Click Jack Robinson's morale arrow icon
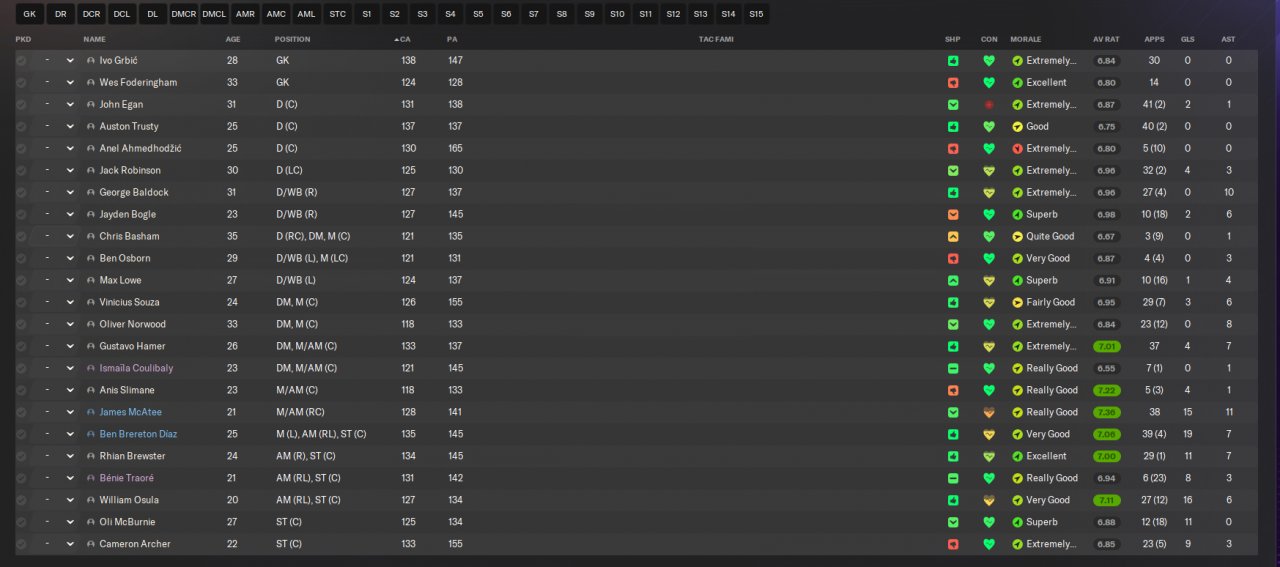1280x567 pixels. pos(1017,171)
